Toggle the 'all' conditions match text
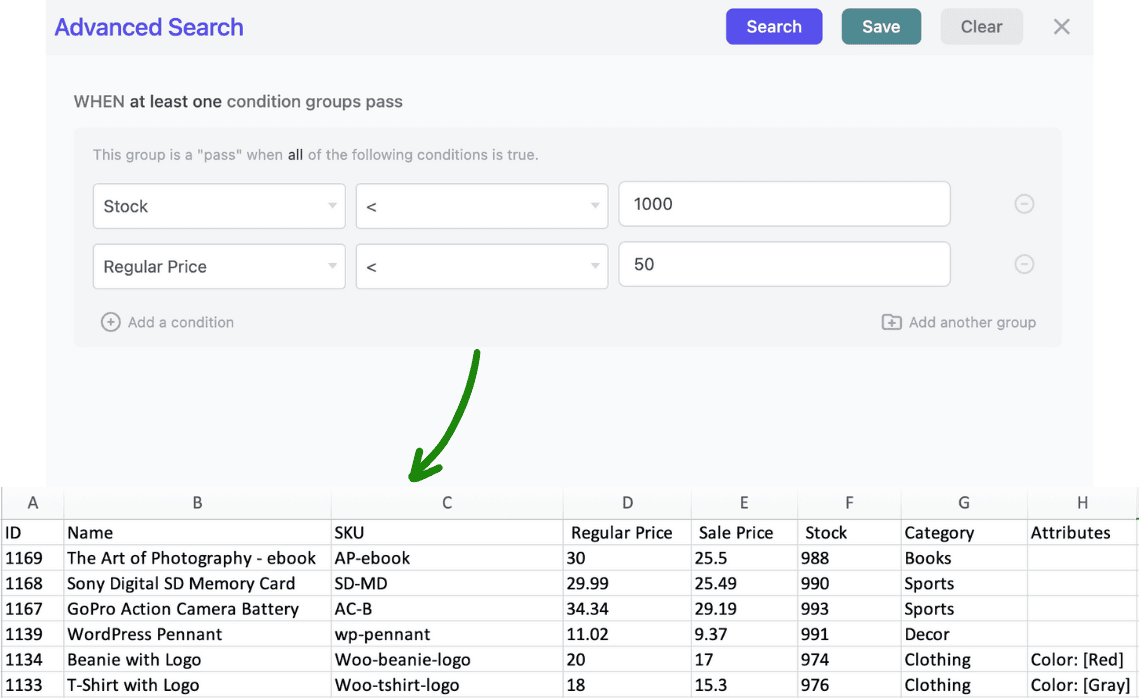The height and width of the screenshot is (698, 1139). click(x=295, y=155)
